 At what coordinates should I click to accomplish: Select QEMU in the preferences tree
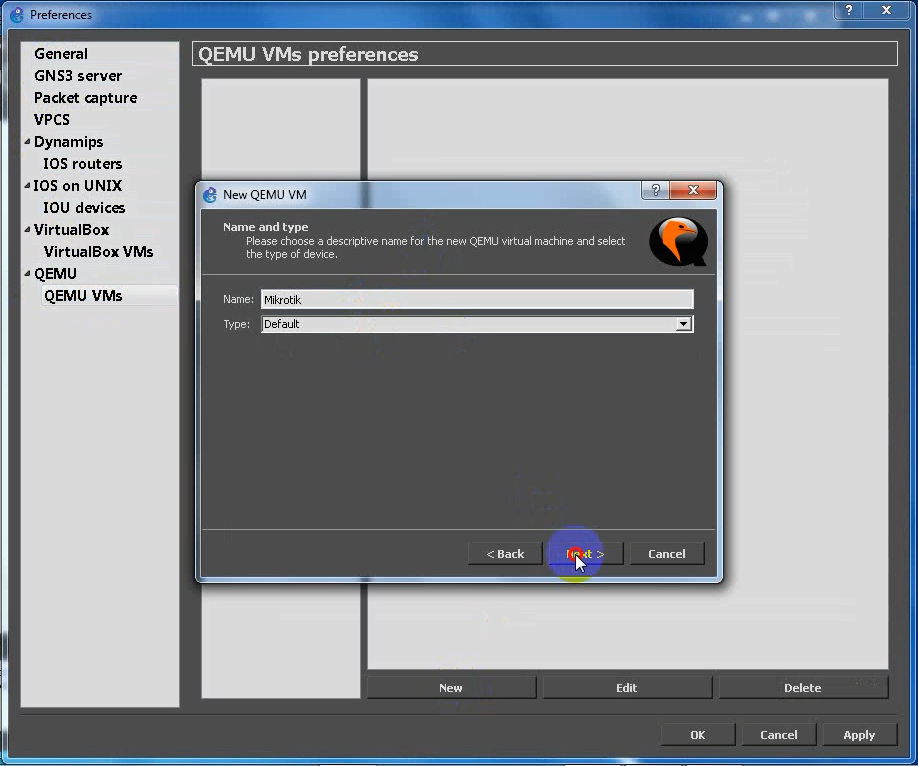point(55,273)
